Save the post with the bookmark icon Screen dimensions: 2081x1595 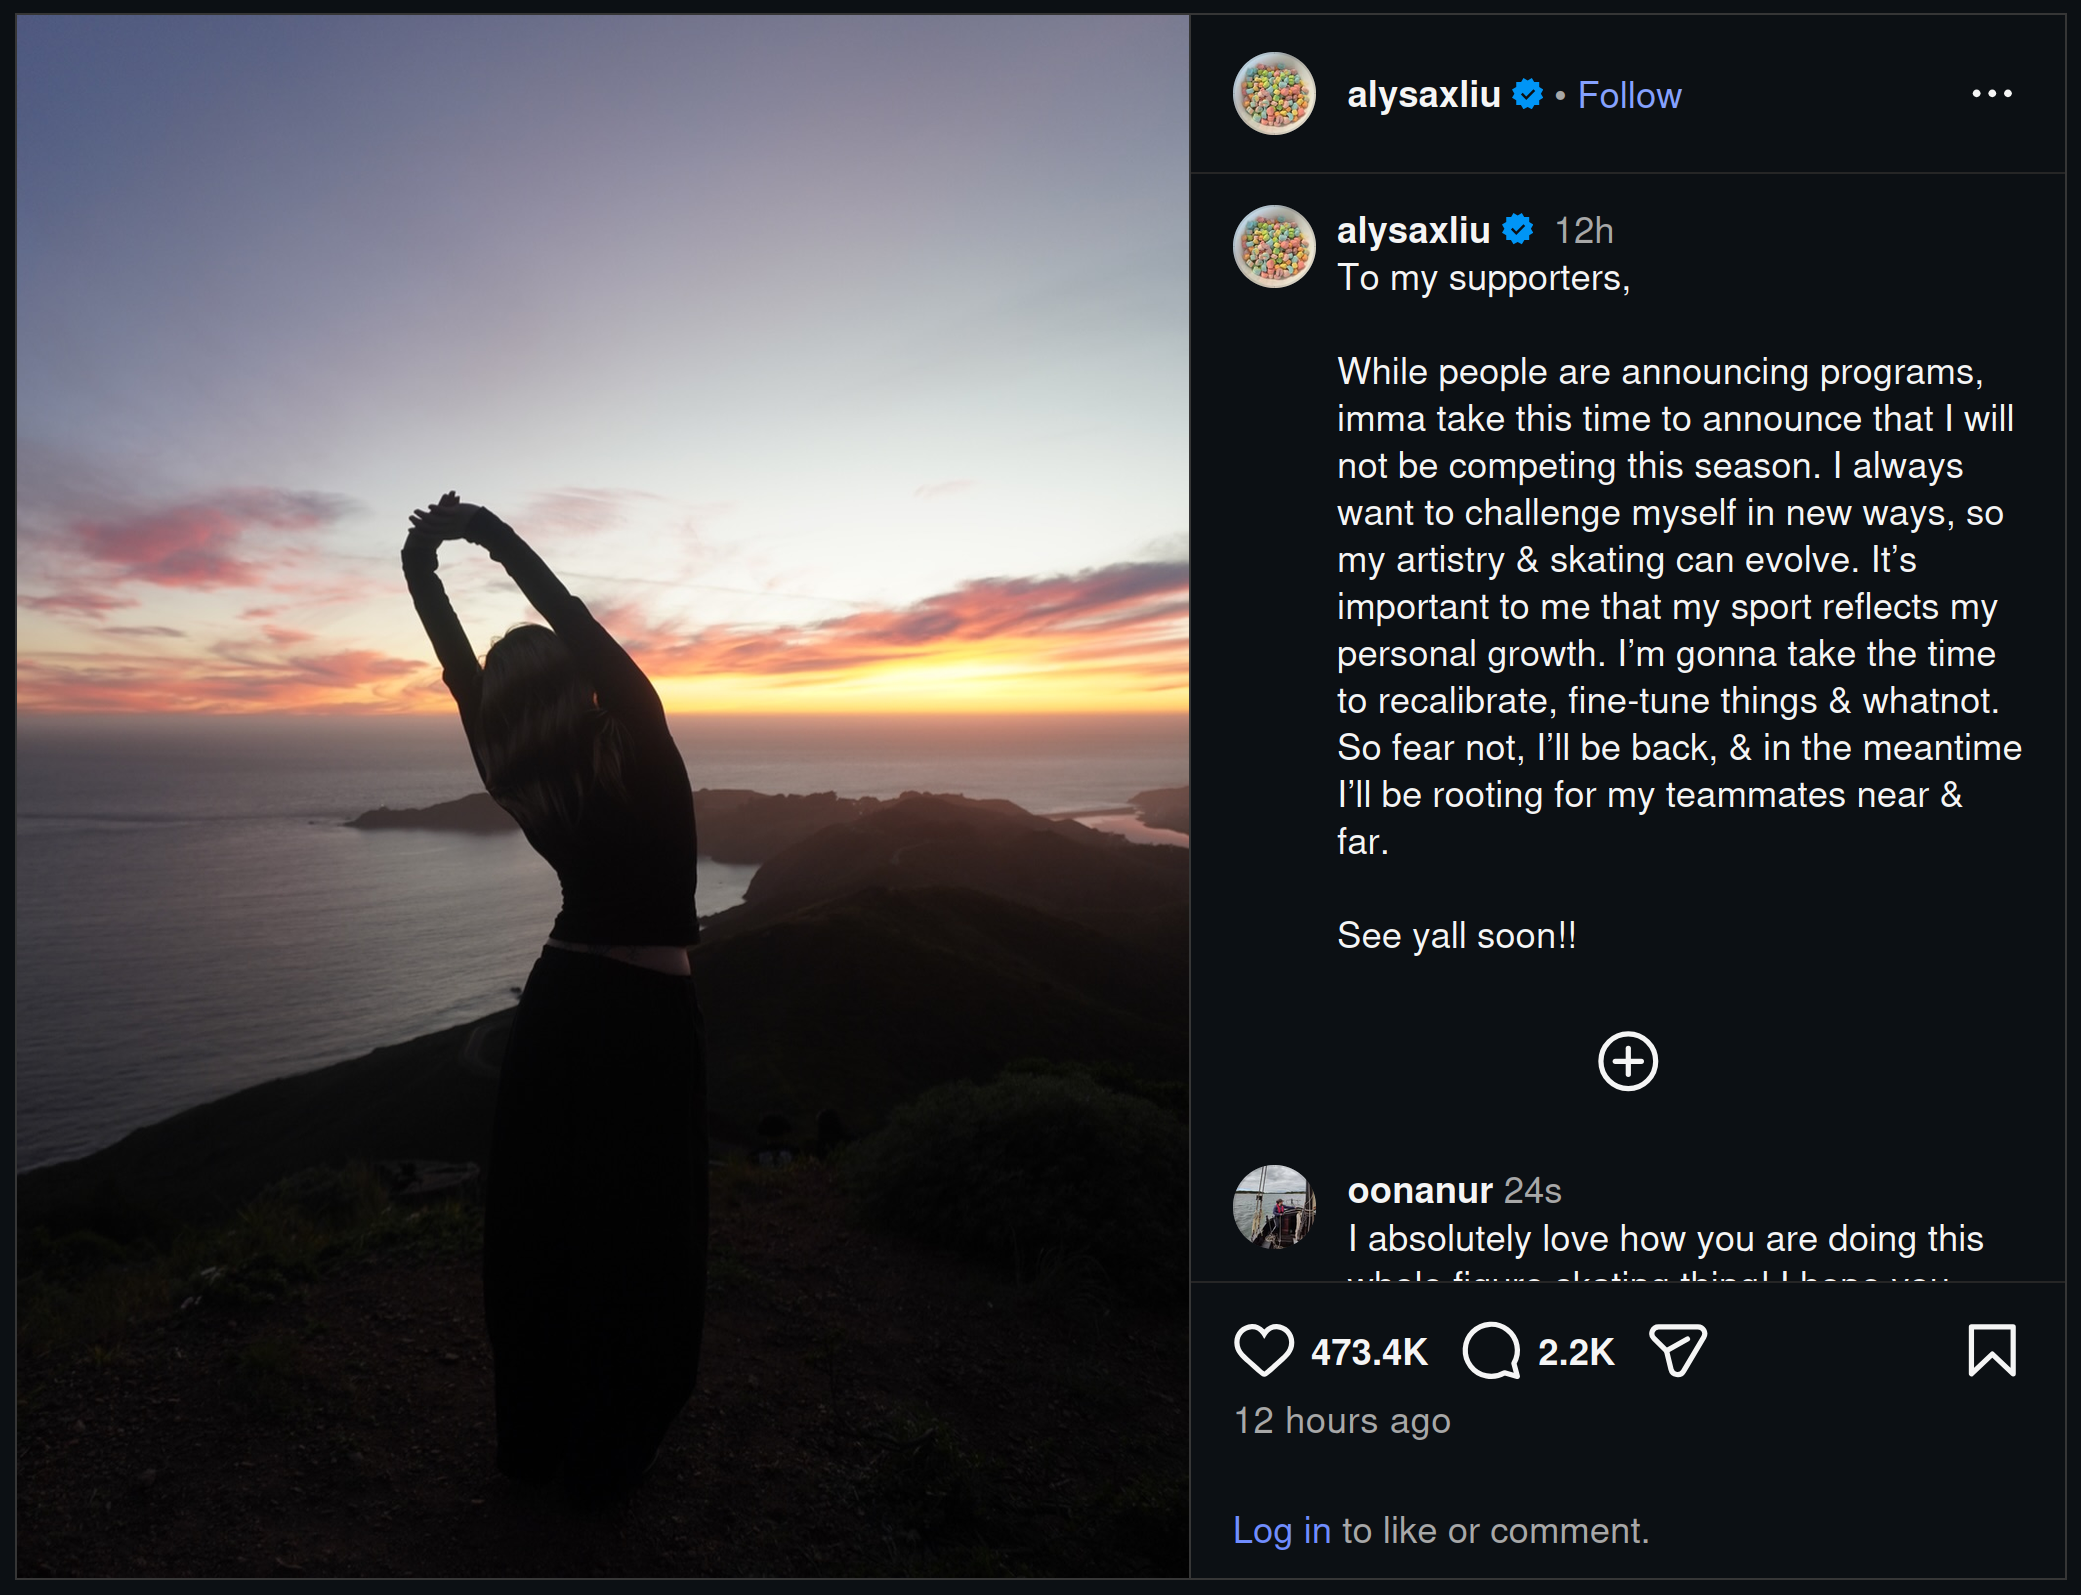tap(1991, 1350)
